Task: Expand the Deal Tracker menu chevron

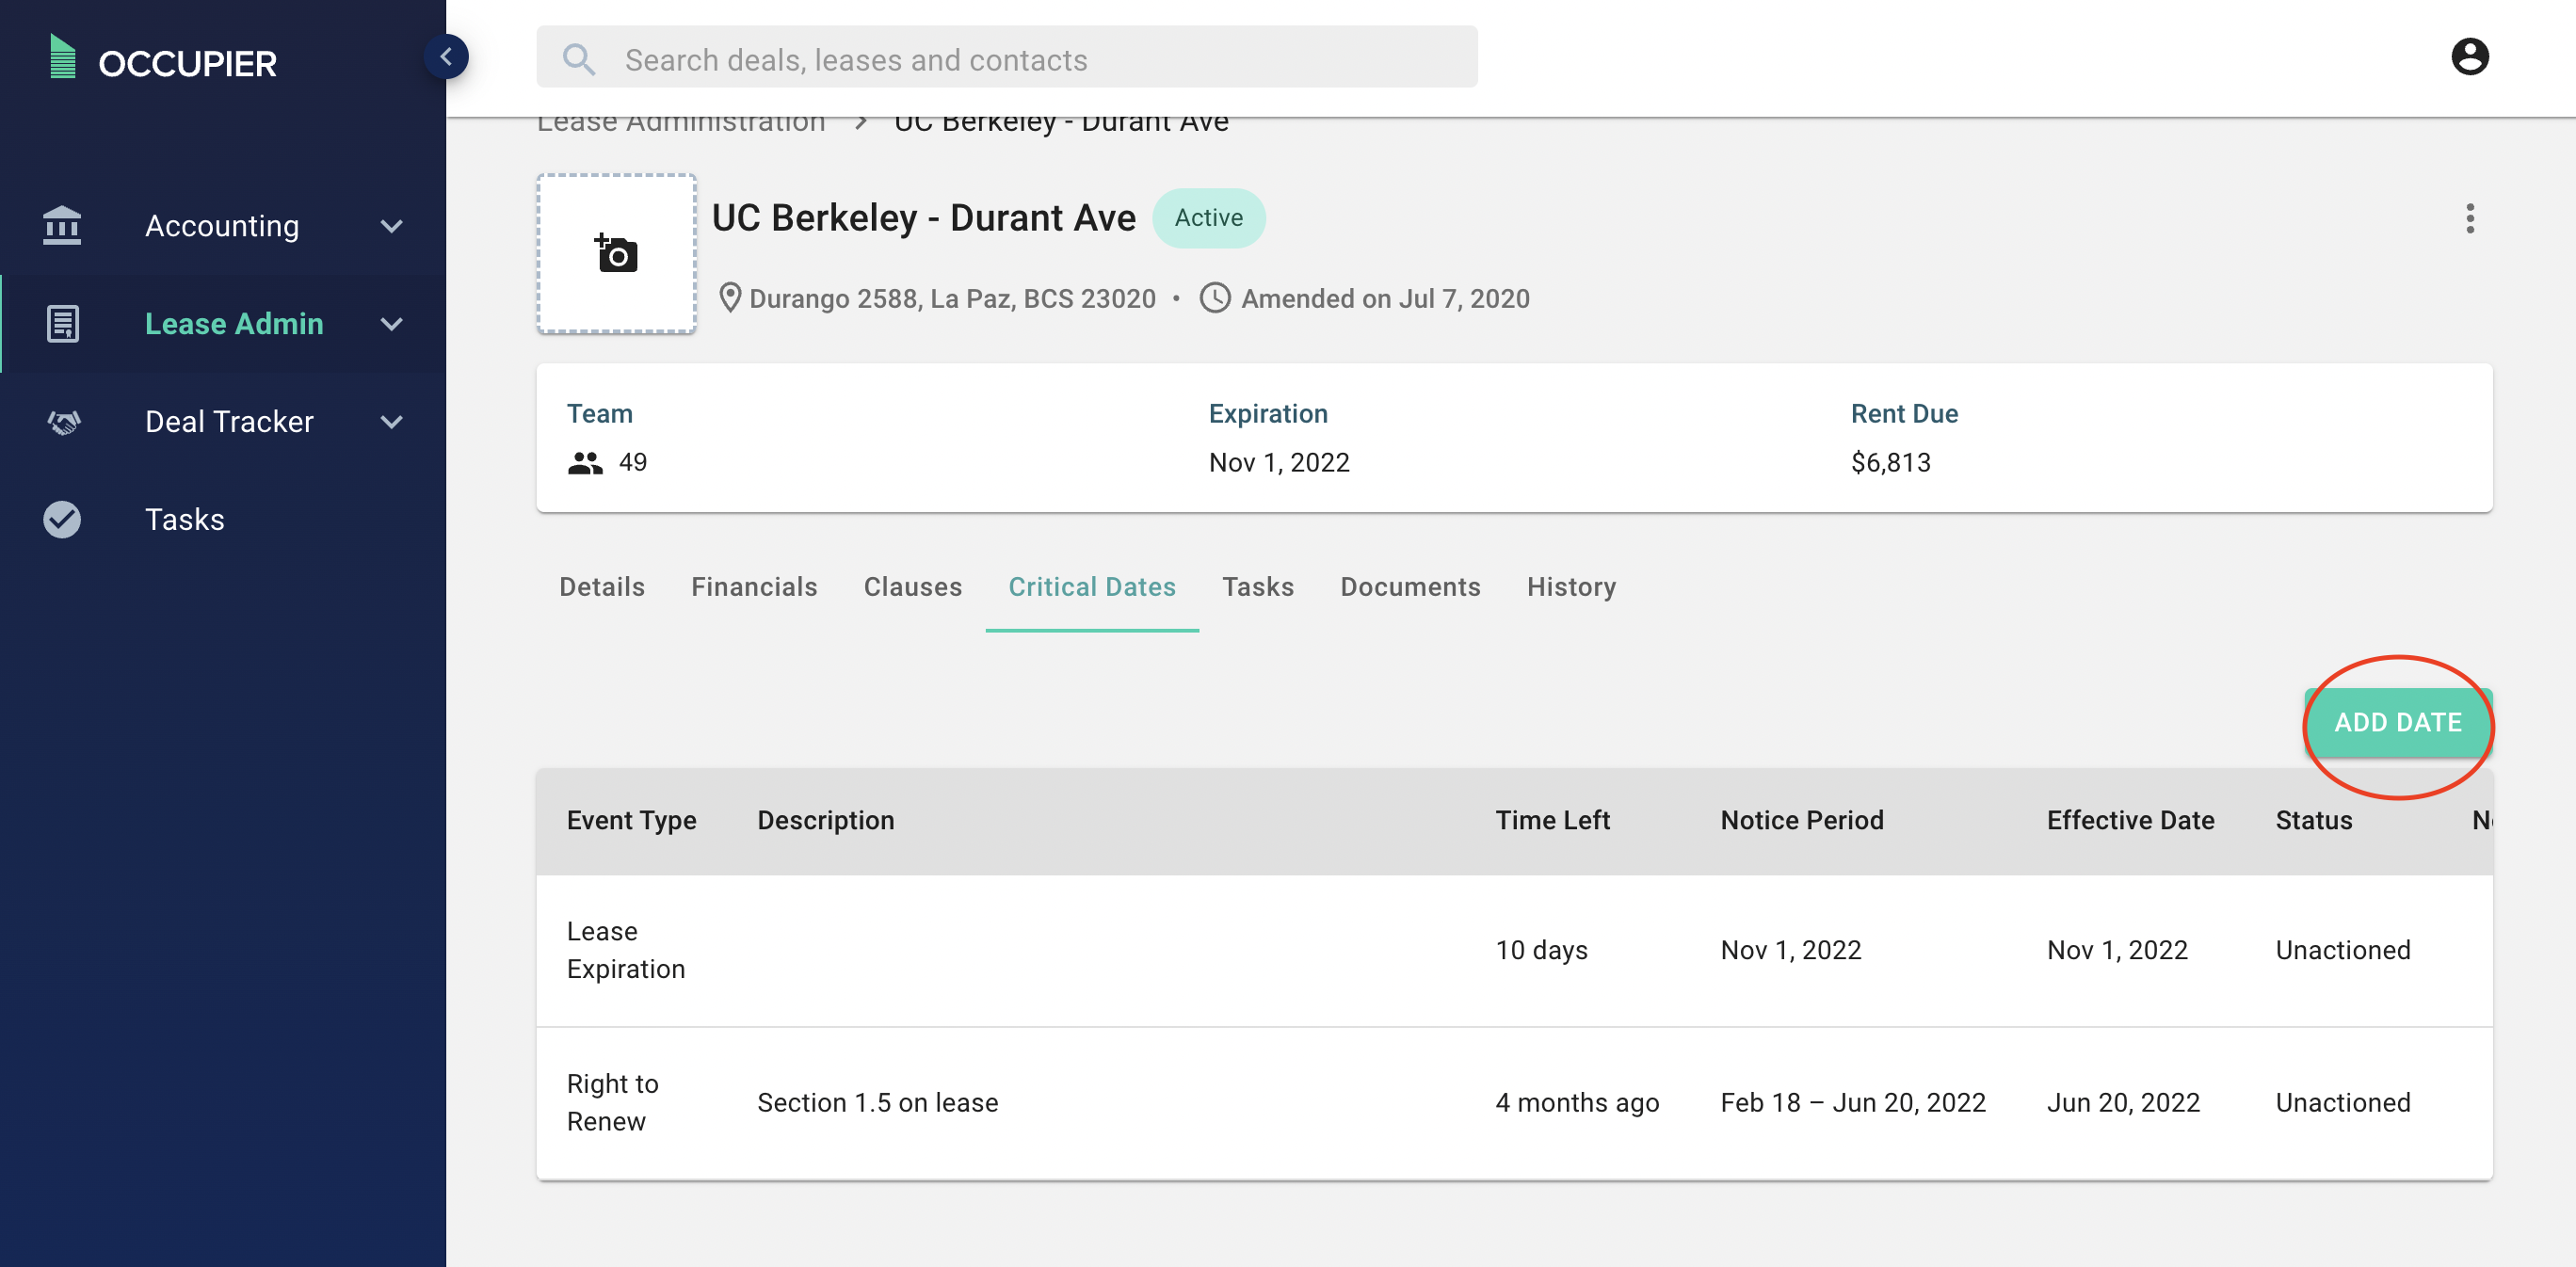Action: tap(392, 422)
